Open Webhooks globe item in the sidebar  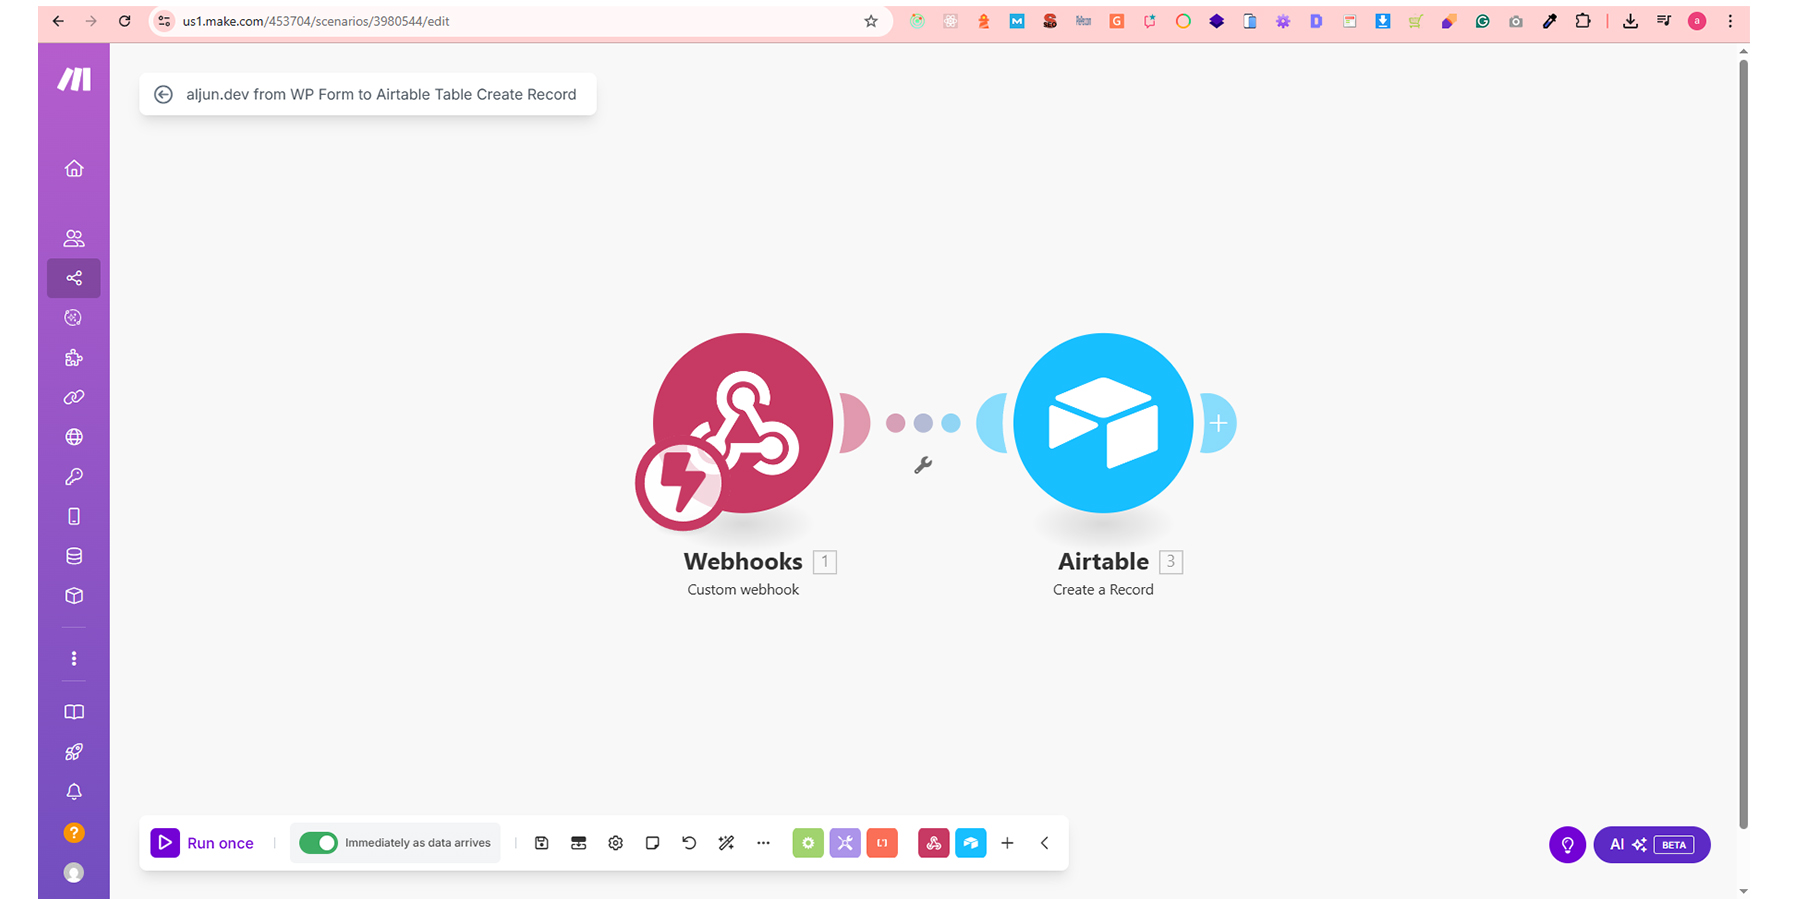(x=74, y=437)
